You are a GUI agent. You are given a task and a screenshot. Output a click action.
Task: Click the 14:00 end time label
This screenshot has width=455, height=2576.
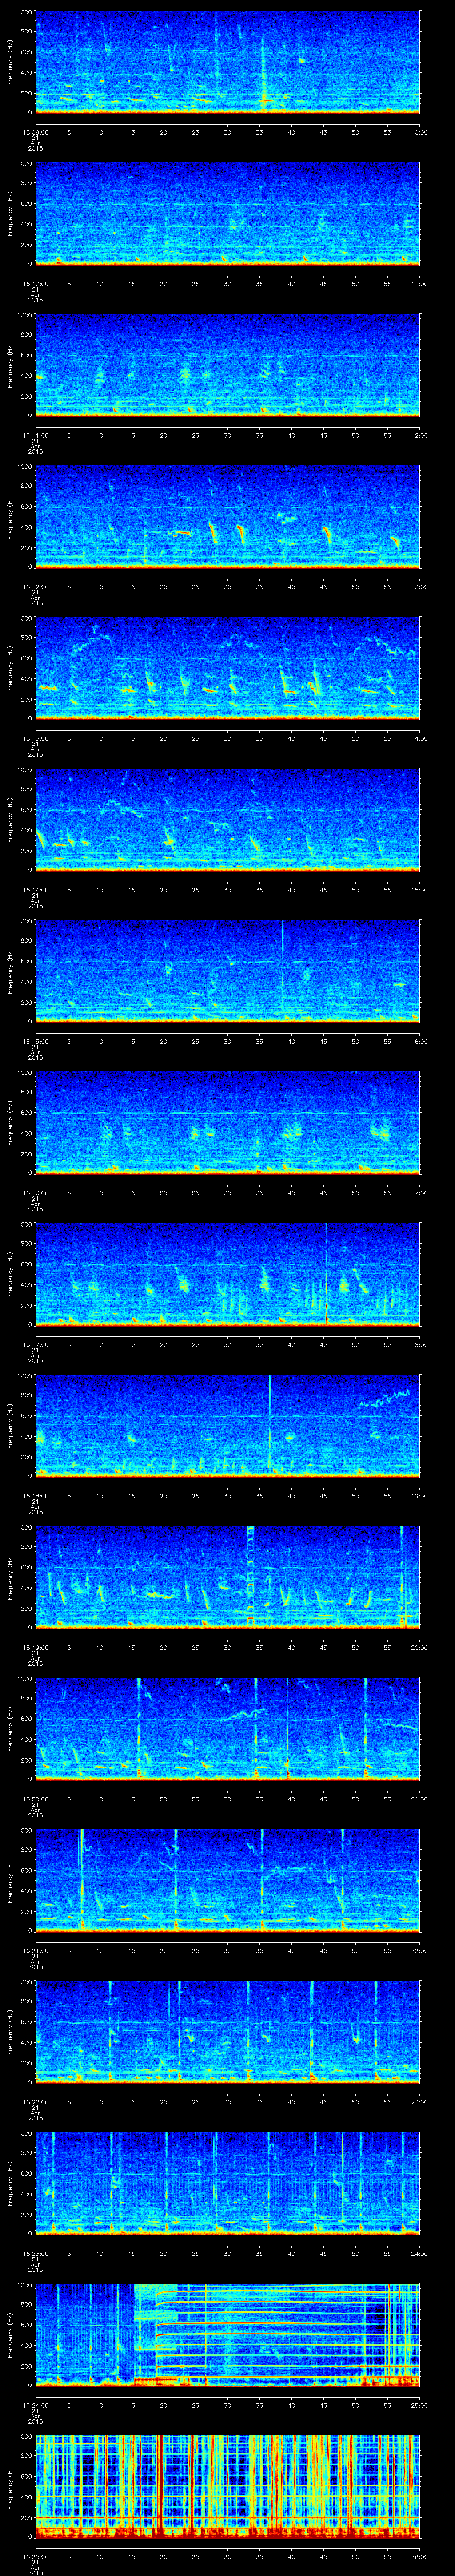click(x=419, y=738)
